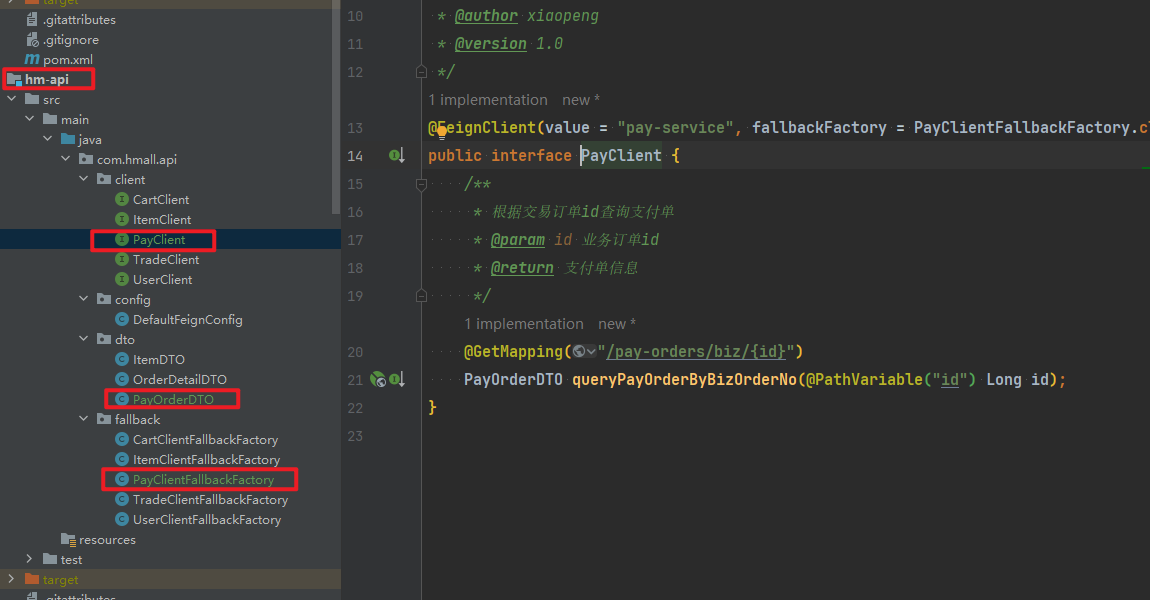This screenshot has width=1150, height=600.
Task: Click the implemented-by gutter icon on line 14
Action: 396,156
